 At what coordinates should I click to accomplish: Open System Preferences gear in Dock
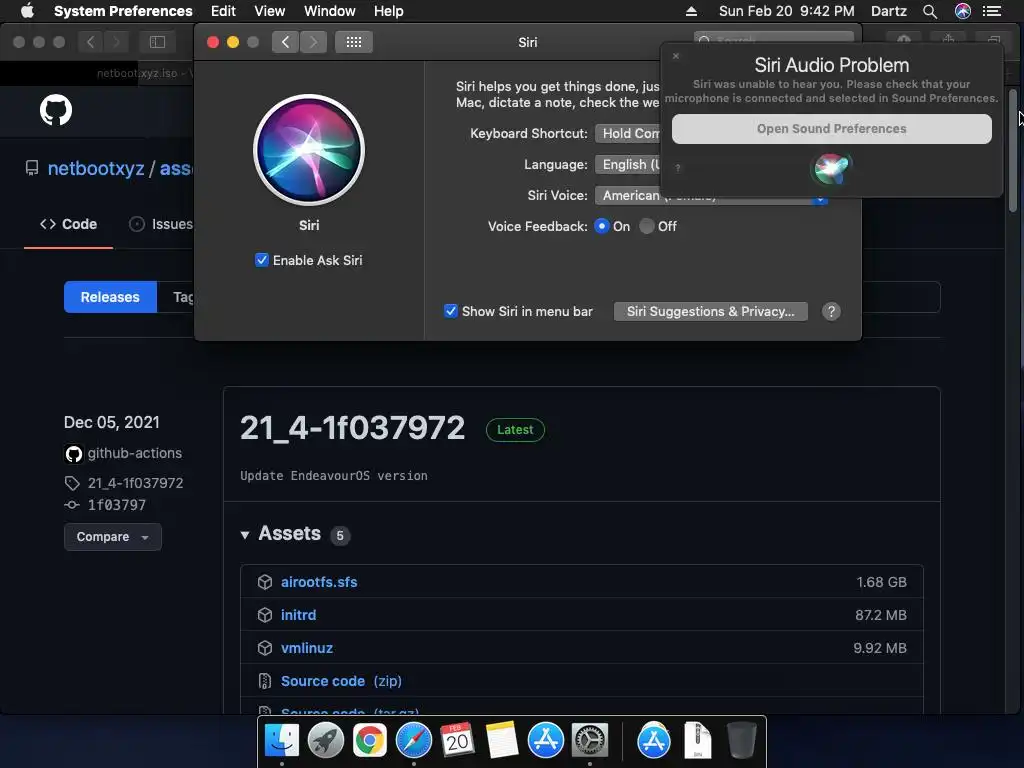tap(590, 741)
